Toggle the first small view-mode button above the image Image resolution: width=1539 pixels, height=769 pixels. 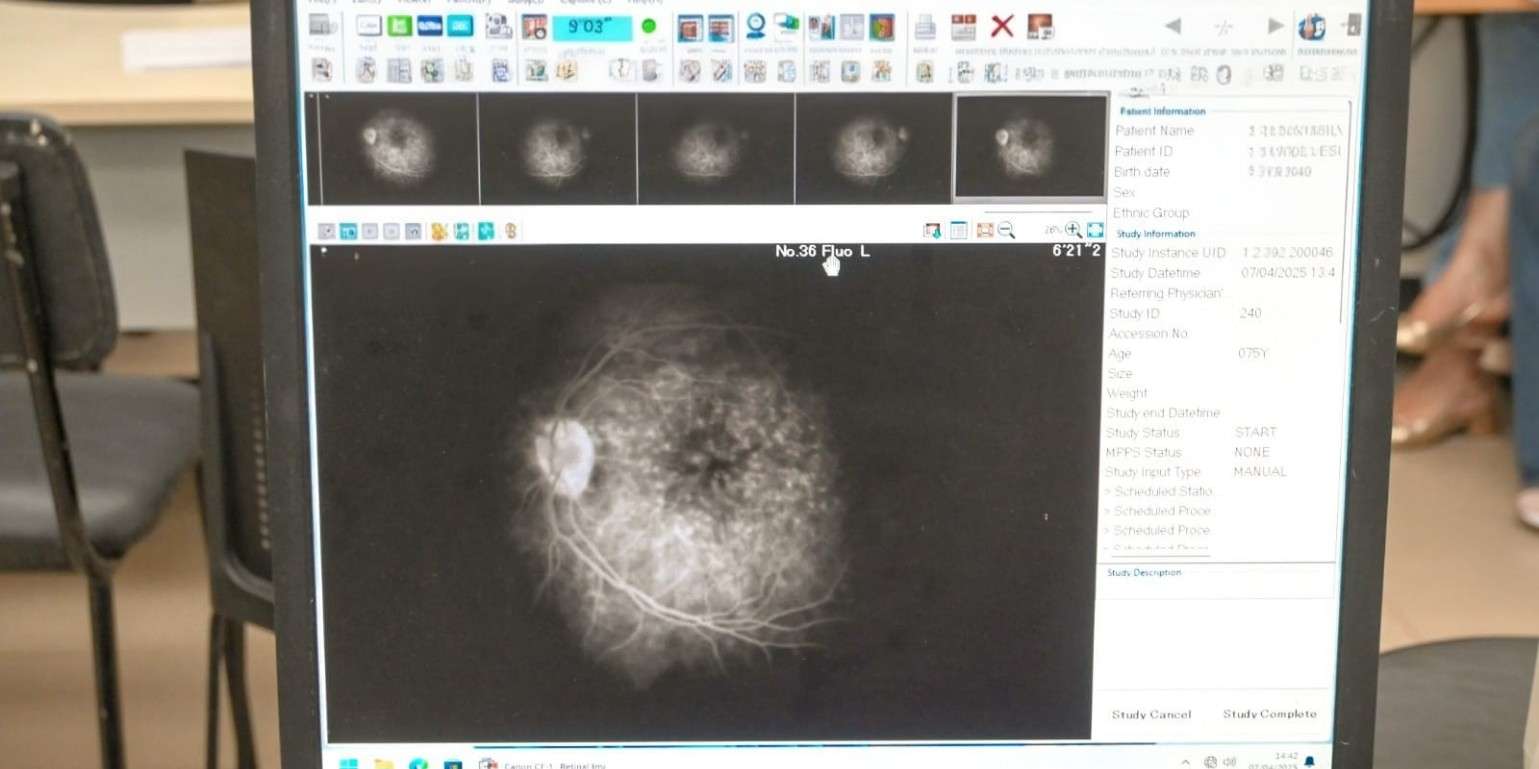[x=326, y=232]
